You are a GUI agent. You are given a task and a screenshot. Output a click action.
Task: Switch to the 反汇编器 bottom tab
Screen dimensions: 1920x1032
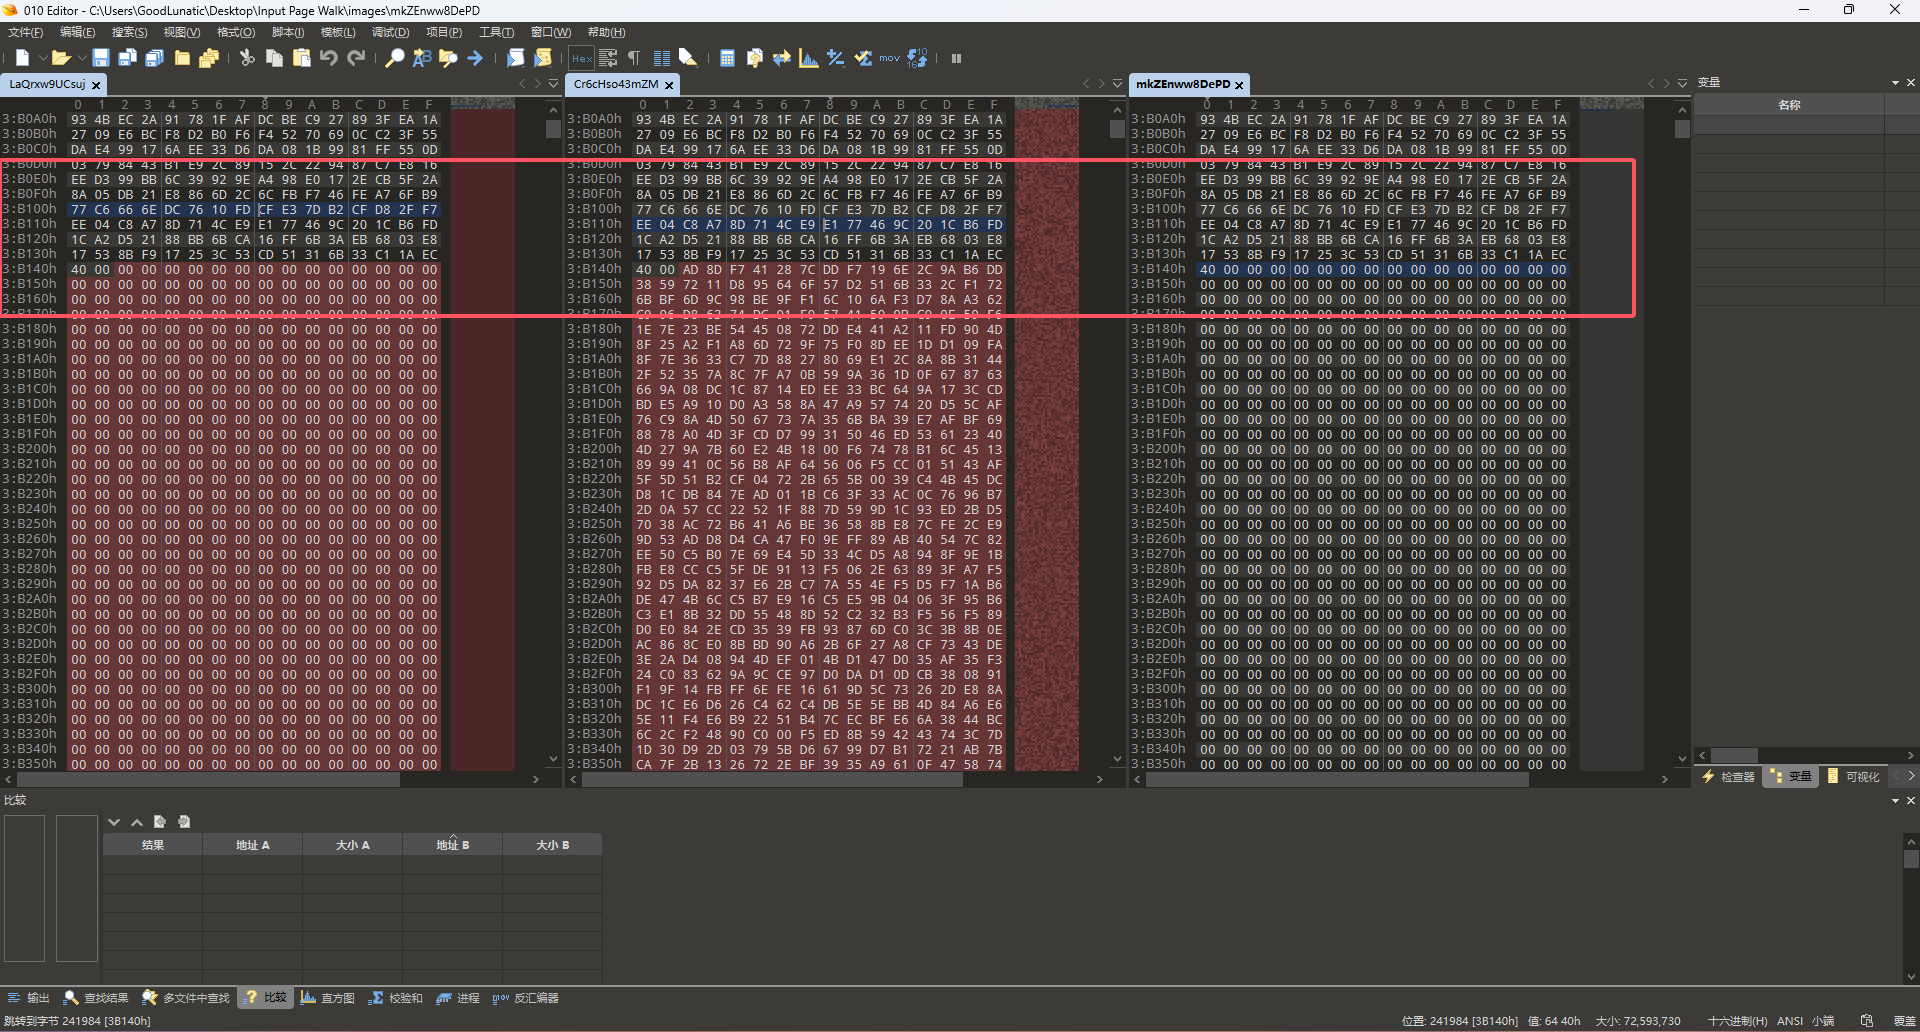coord(526,998)
